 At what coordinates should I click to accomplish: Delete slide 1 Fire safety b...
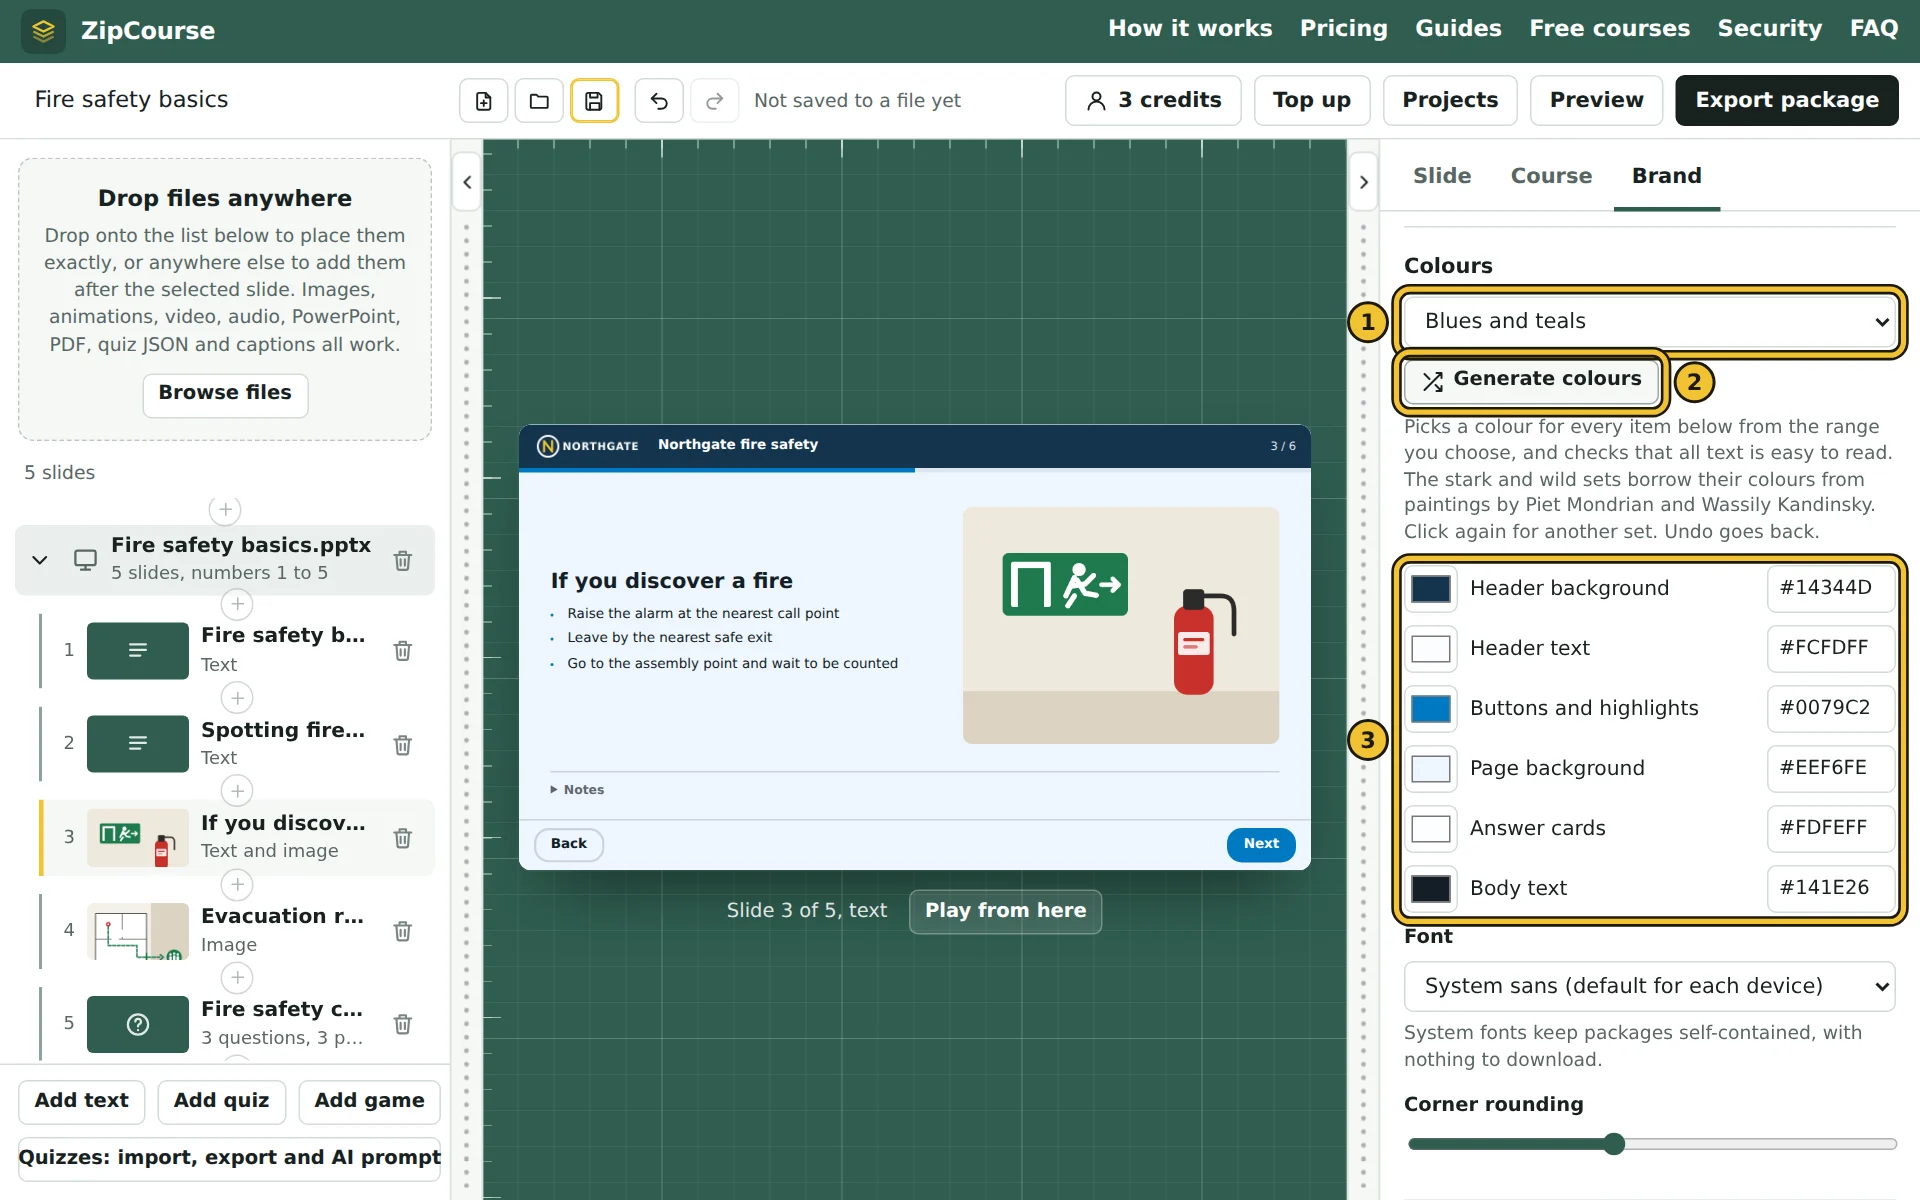pos(402,650)
